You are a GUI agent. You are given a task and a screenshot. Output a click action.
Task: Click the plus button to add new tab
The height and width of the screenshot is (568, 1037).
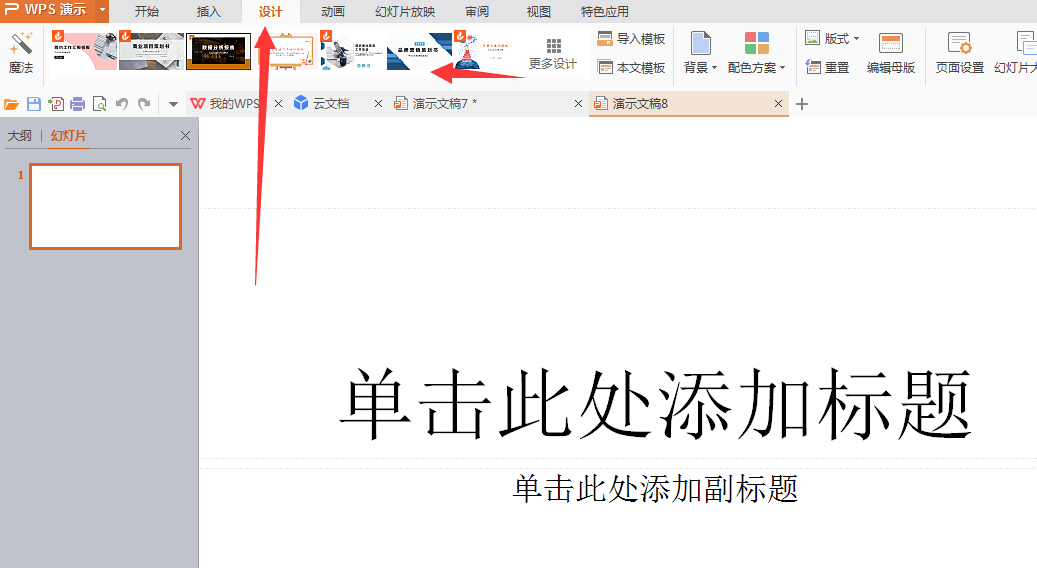(x=802, y=104)
